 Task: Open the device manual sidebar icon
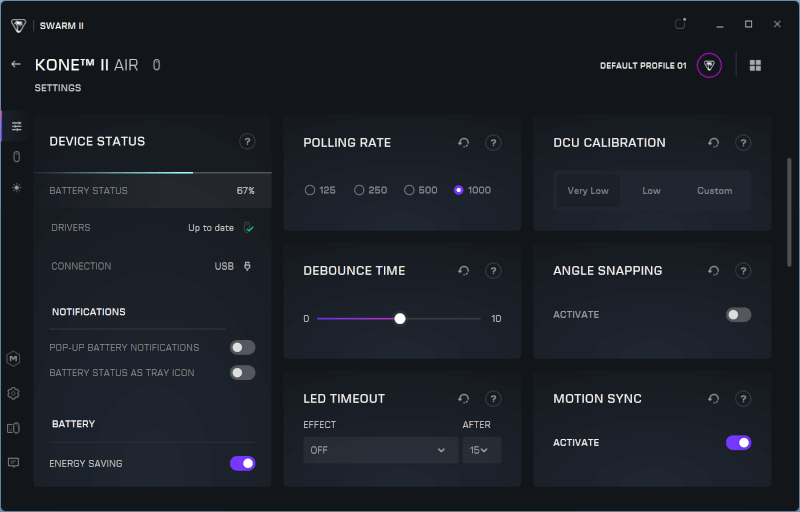click(14, 428)
